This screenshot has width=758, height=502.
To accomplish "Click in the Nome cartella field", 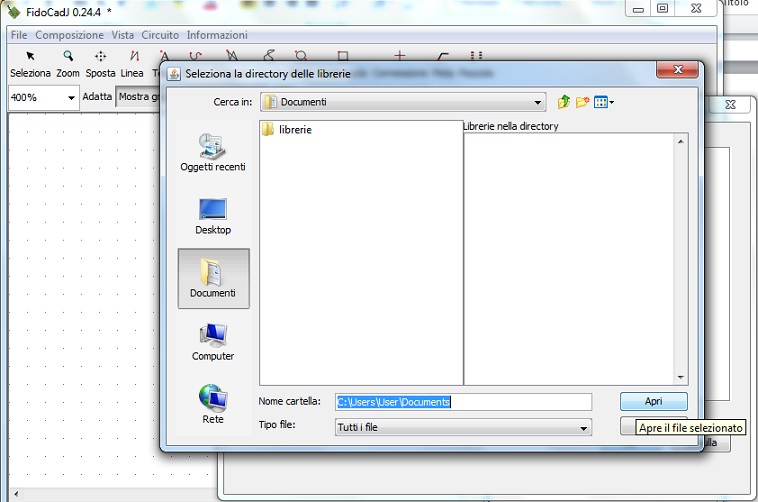I will [464, 402].
